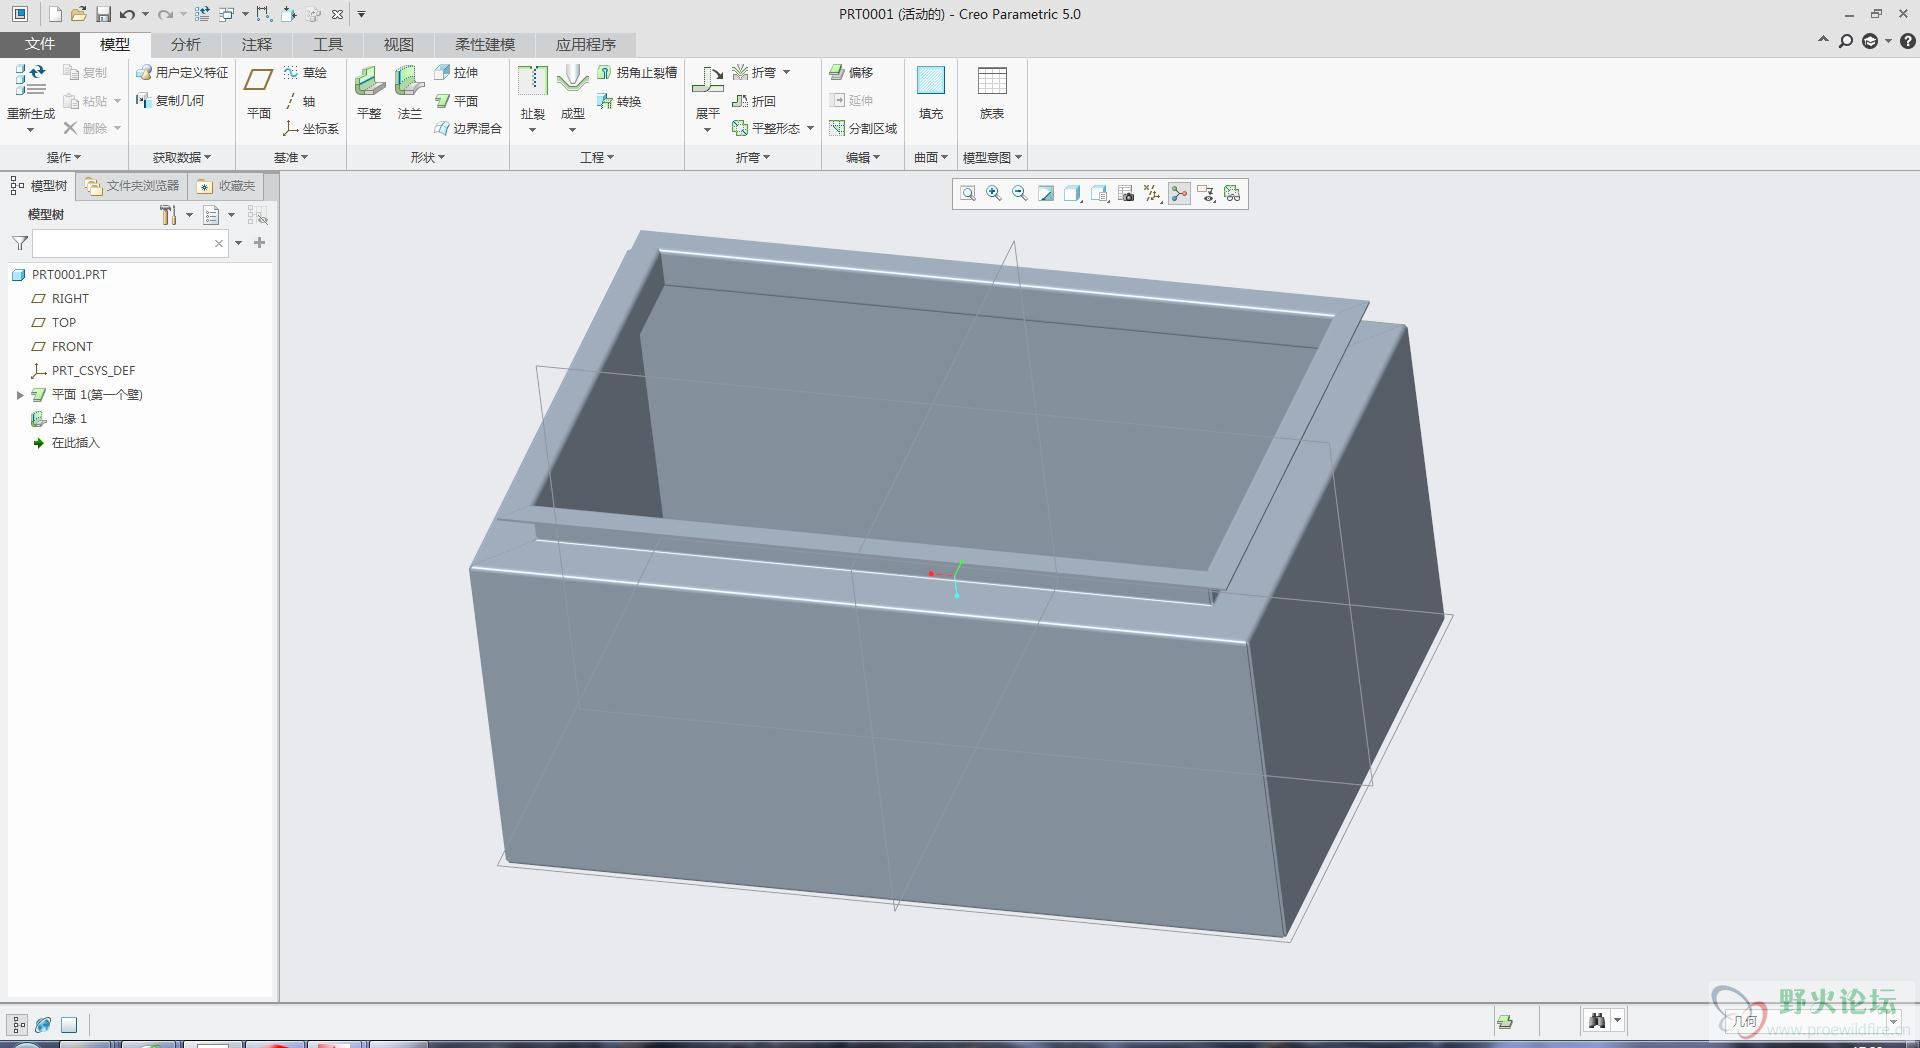Click the Refit view icon

(967, 194)
